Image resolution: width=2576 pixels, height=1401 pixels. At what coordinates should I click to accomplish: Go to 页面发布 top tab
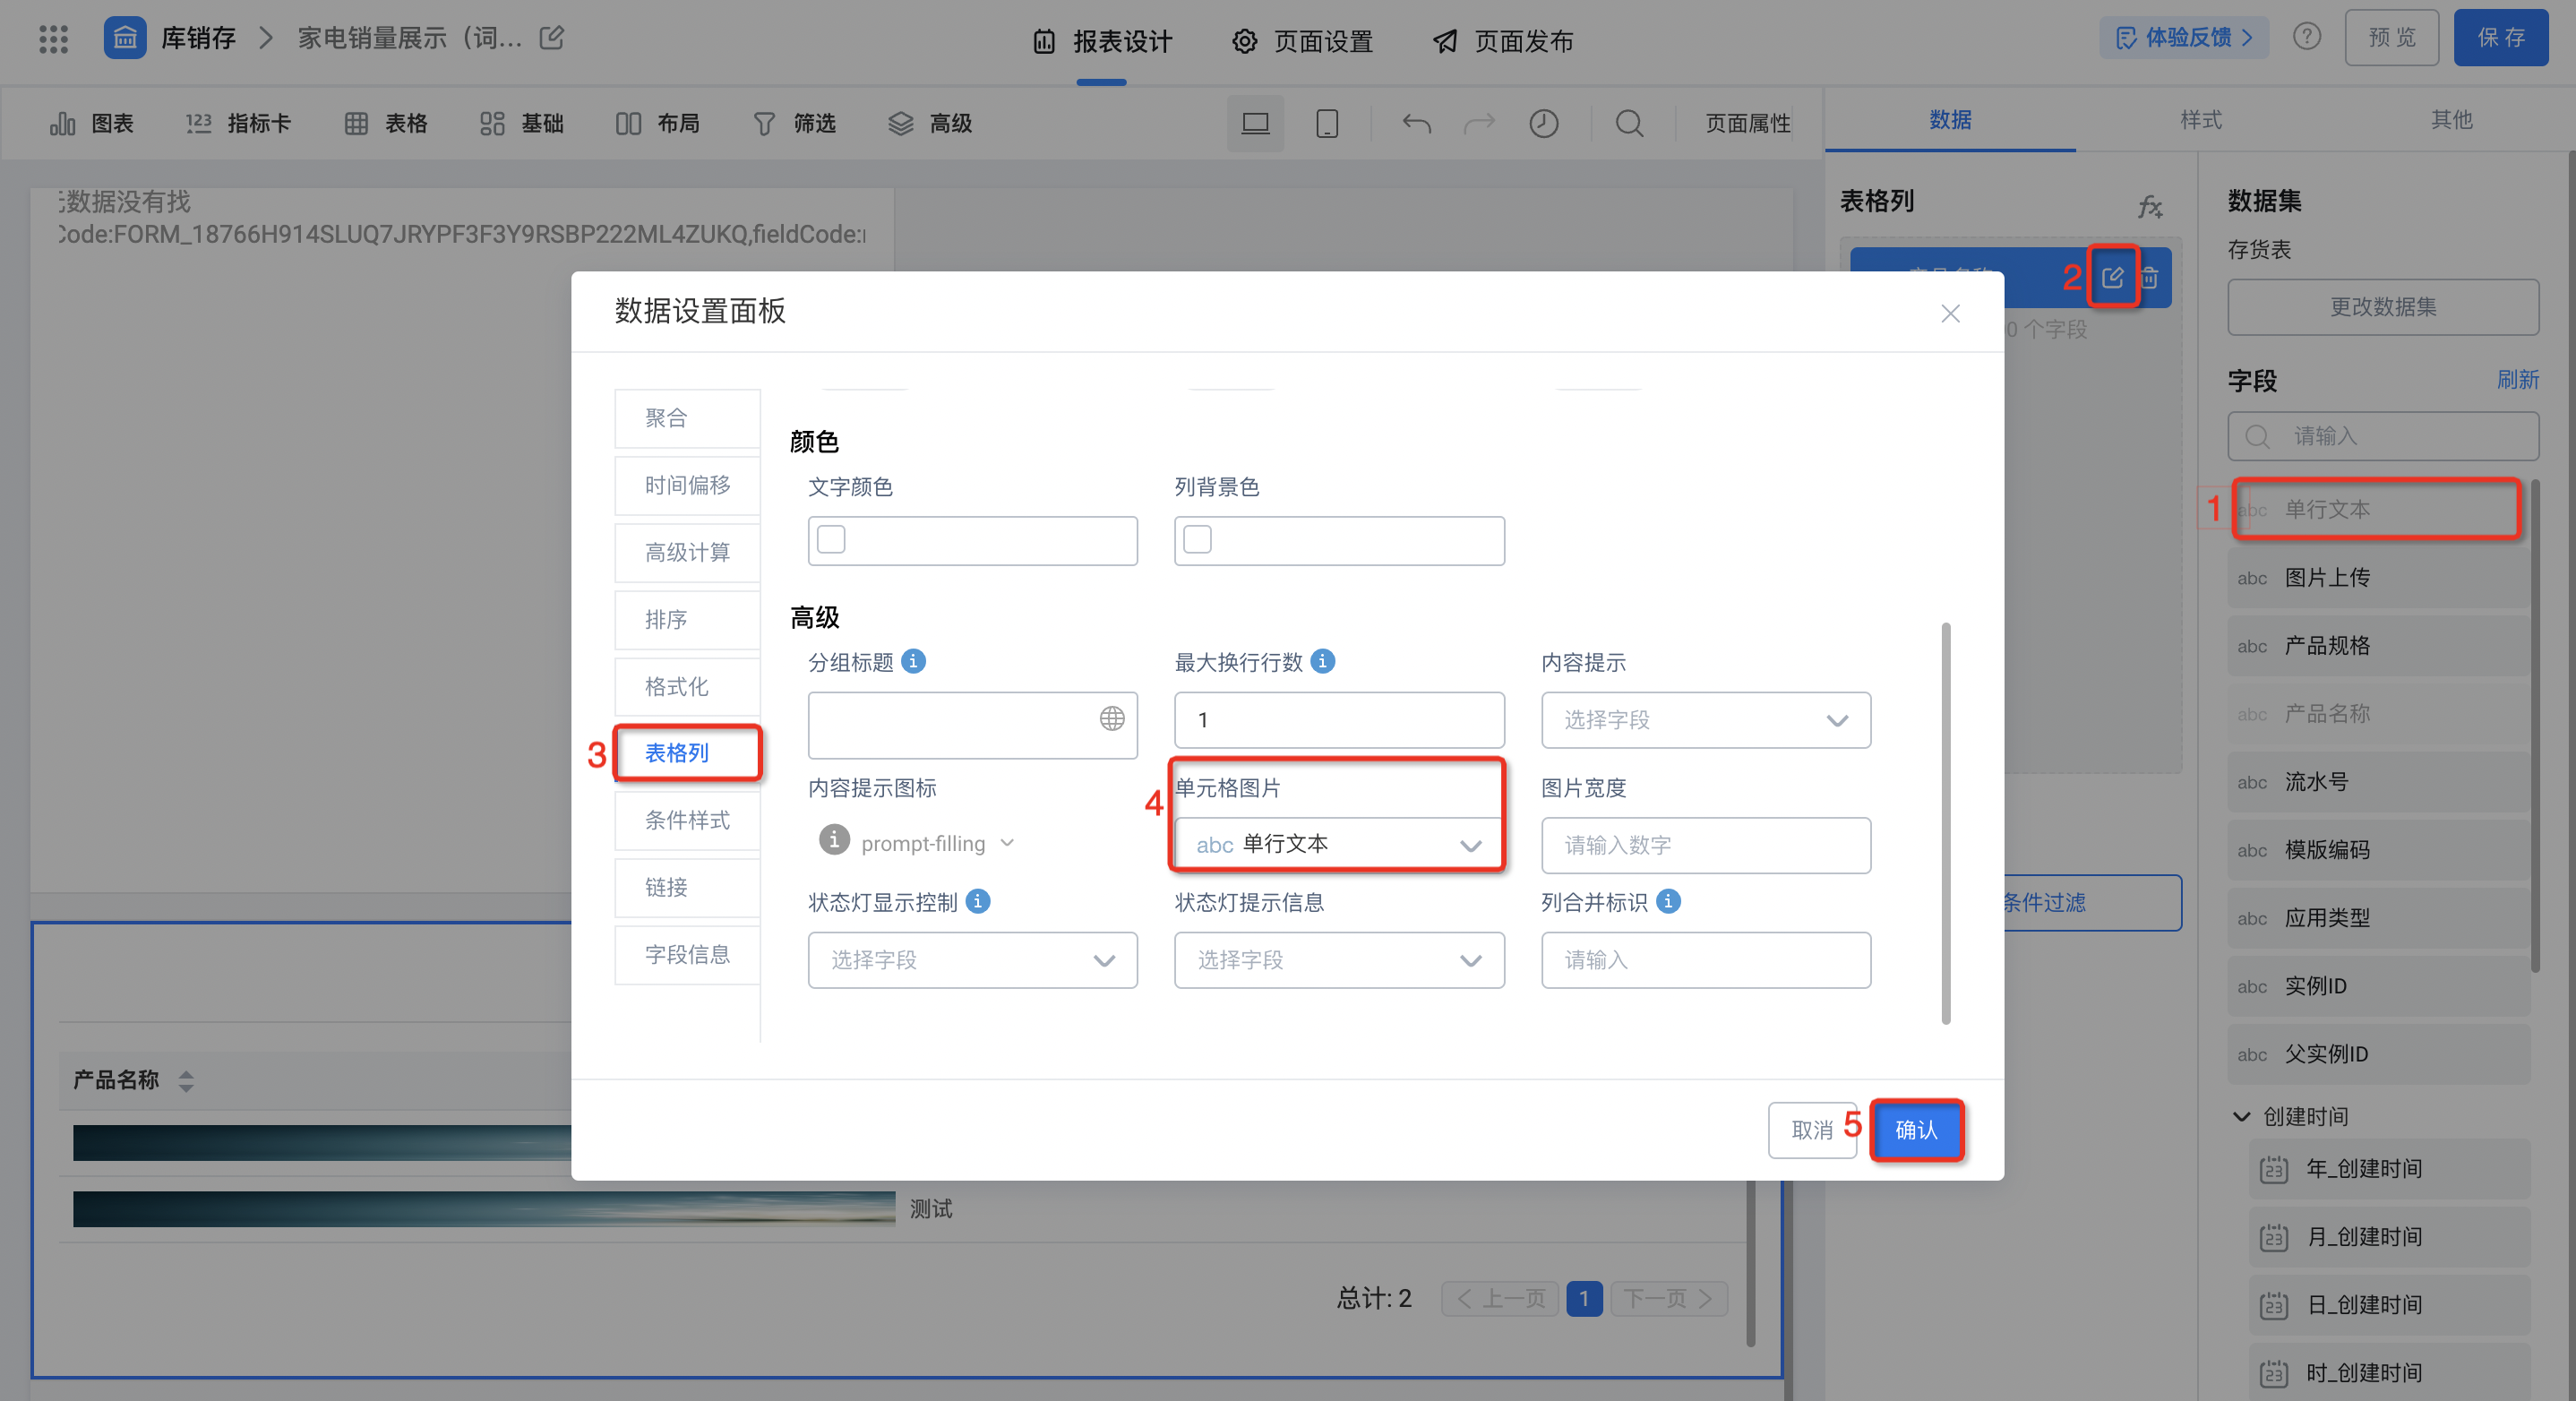click(1503, 41)
